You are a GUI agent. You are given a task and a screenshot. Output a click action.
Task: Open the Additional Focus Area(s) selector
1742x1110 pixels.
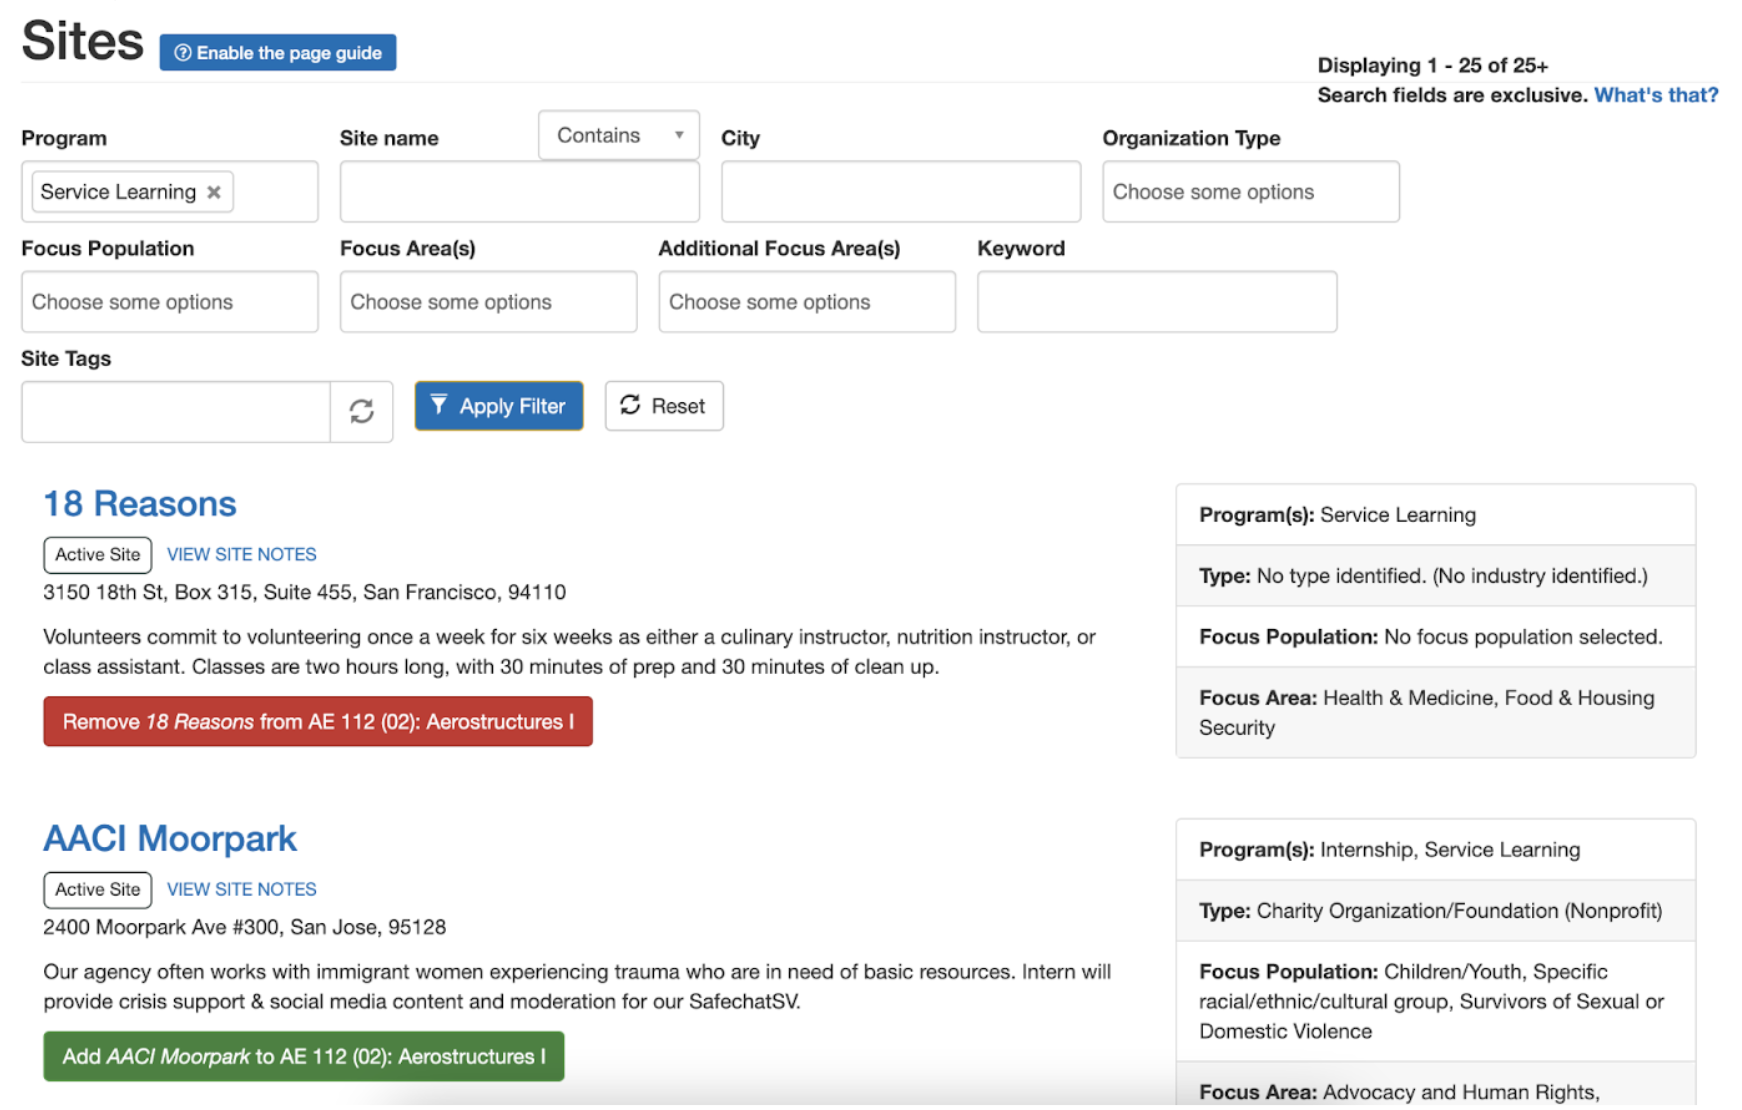806,301
